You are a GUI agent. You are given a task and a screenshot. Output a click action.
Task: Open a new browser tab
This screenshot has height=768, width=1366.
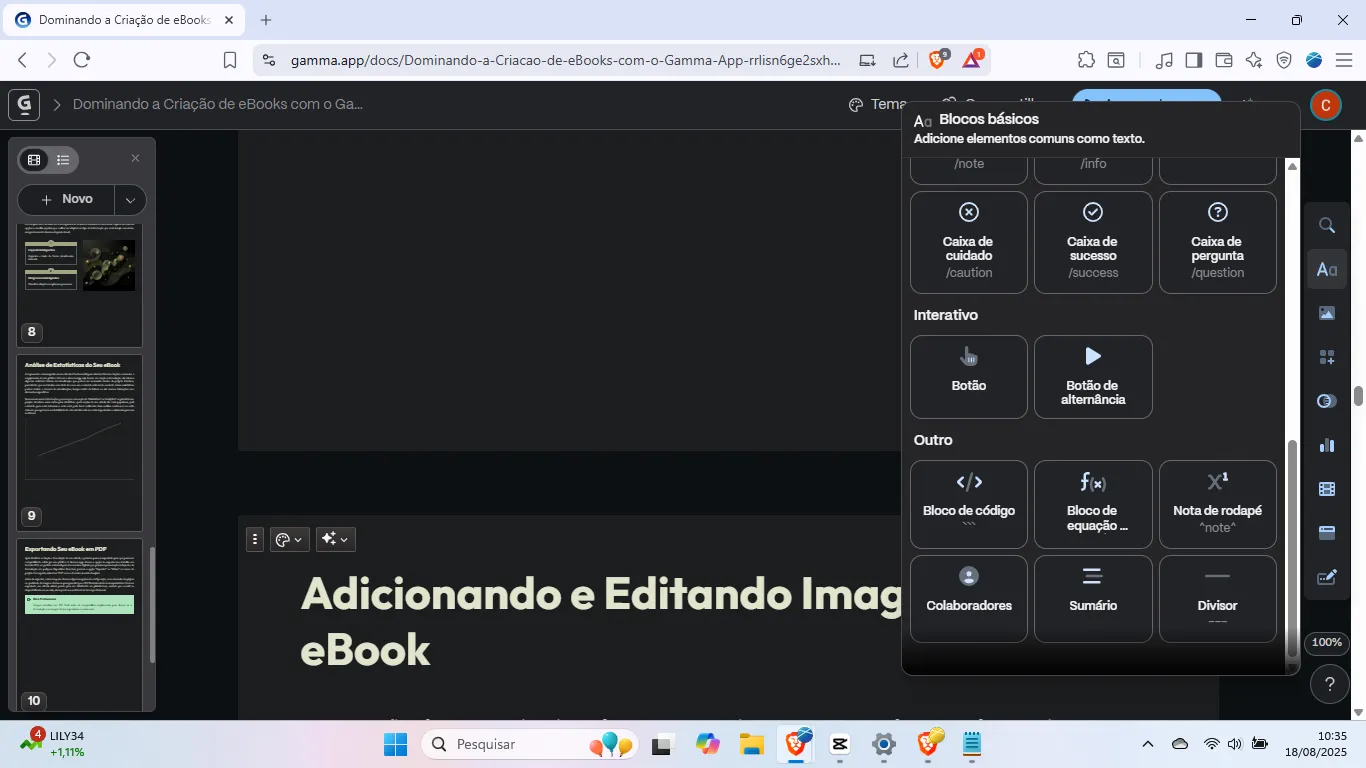pos(266,20)
